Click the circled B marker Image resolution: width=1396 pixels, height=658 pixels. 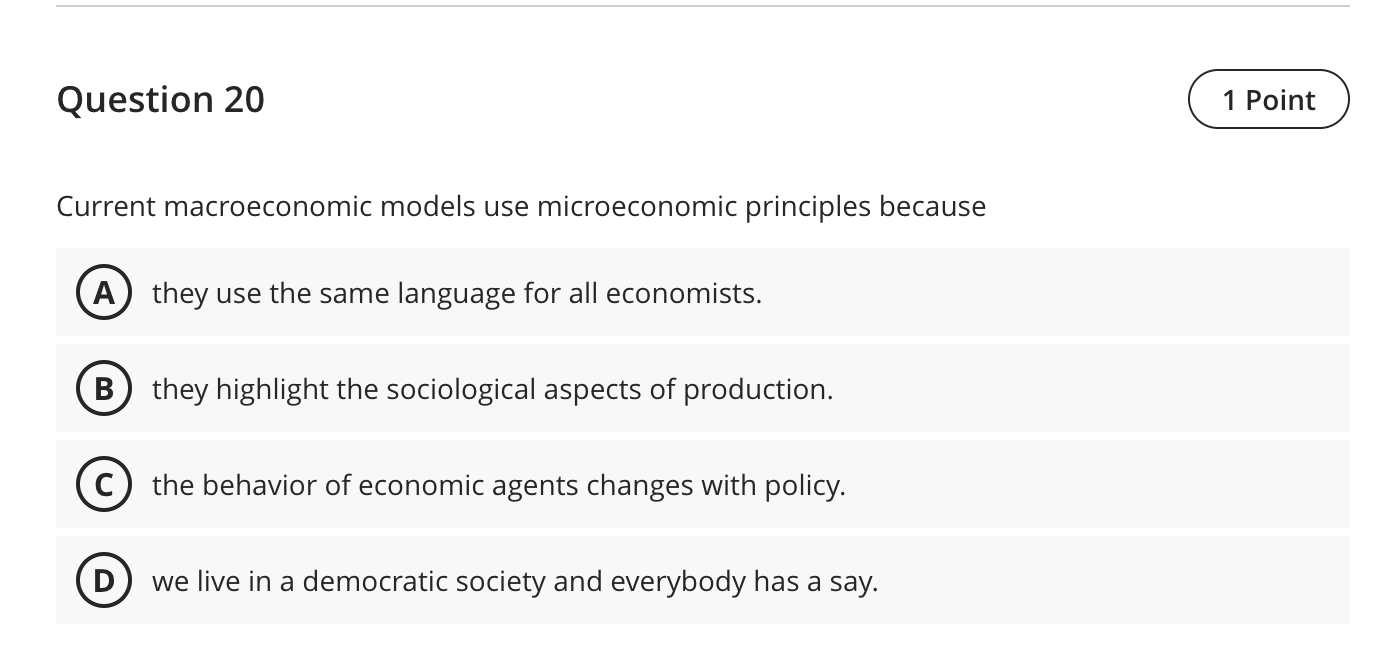point(104,388)
